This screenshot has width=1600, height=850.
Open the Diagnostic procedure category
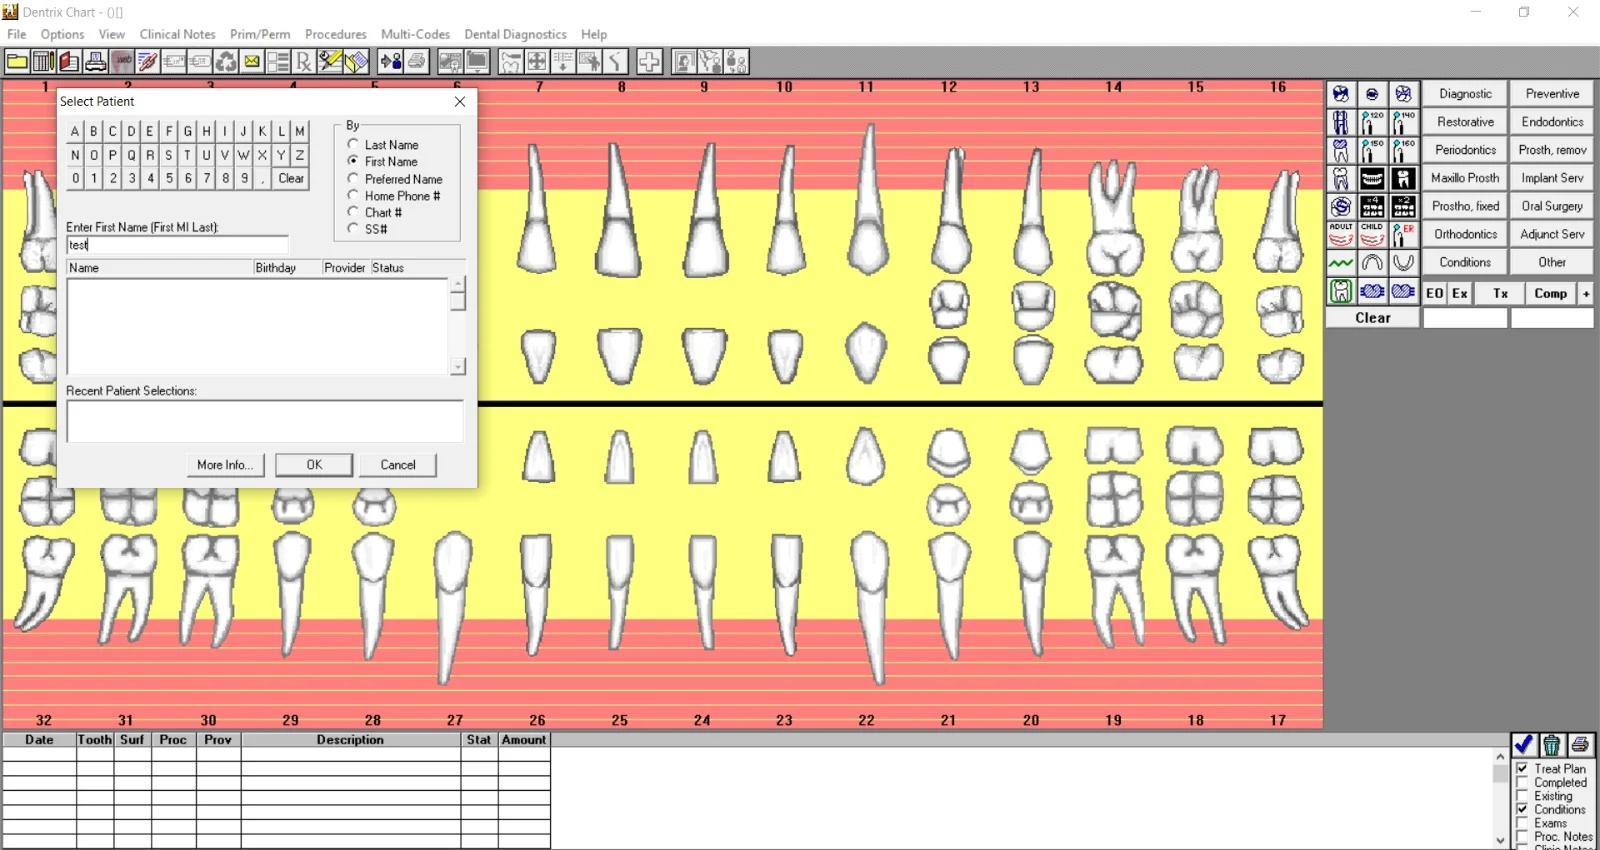[1465, 94]
